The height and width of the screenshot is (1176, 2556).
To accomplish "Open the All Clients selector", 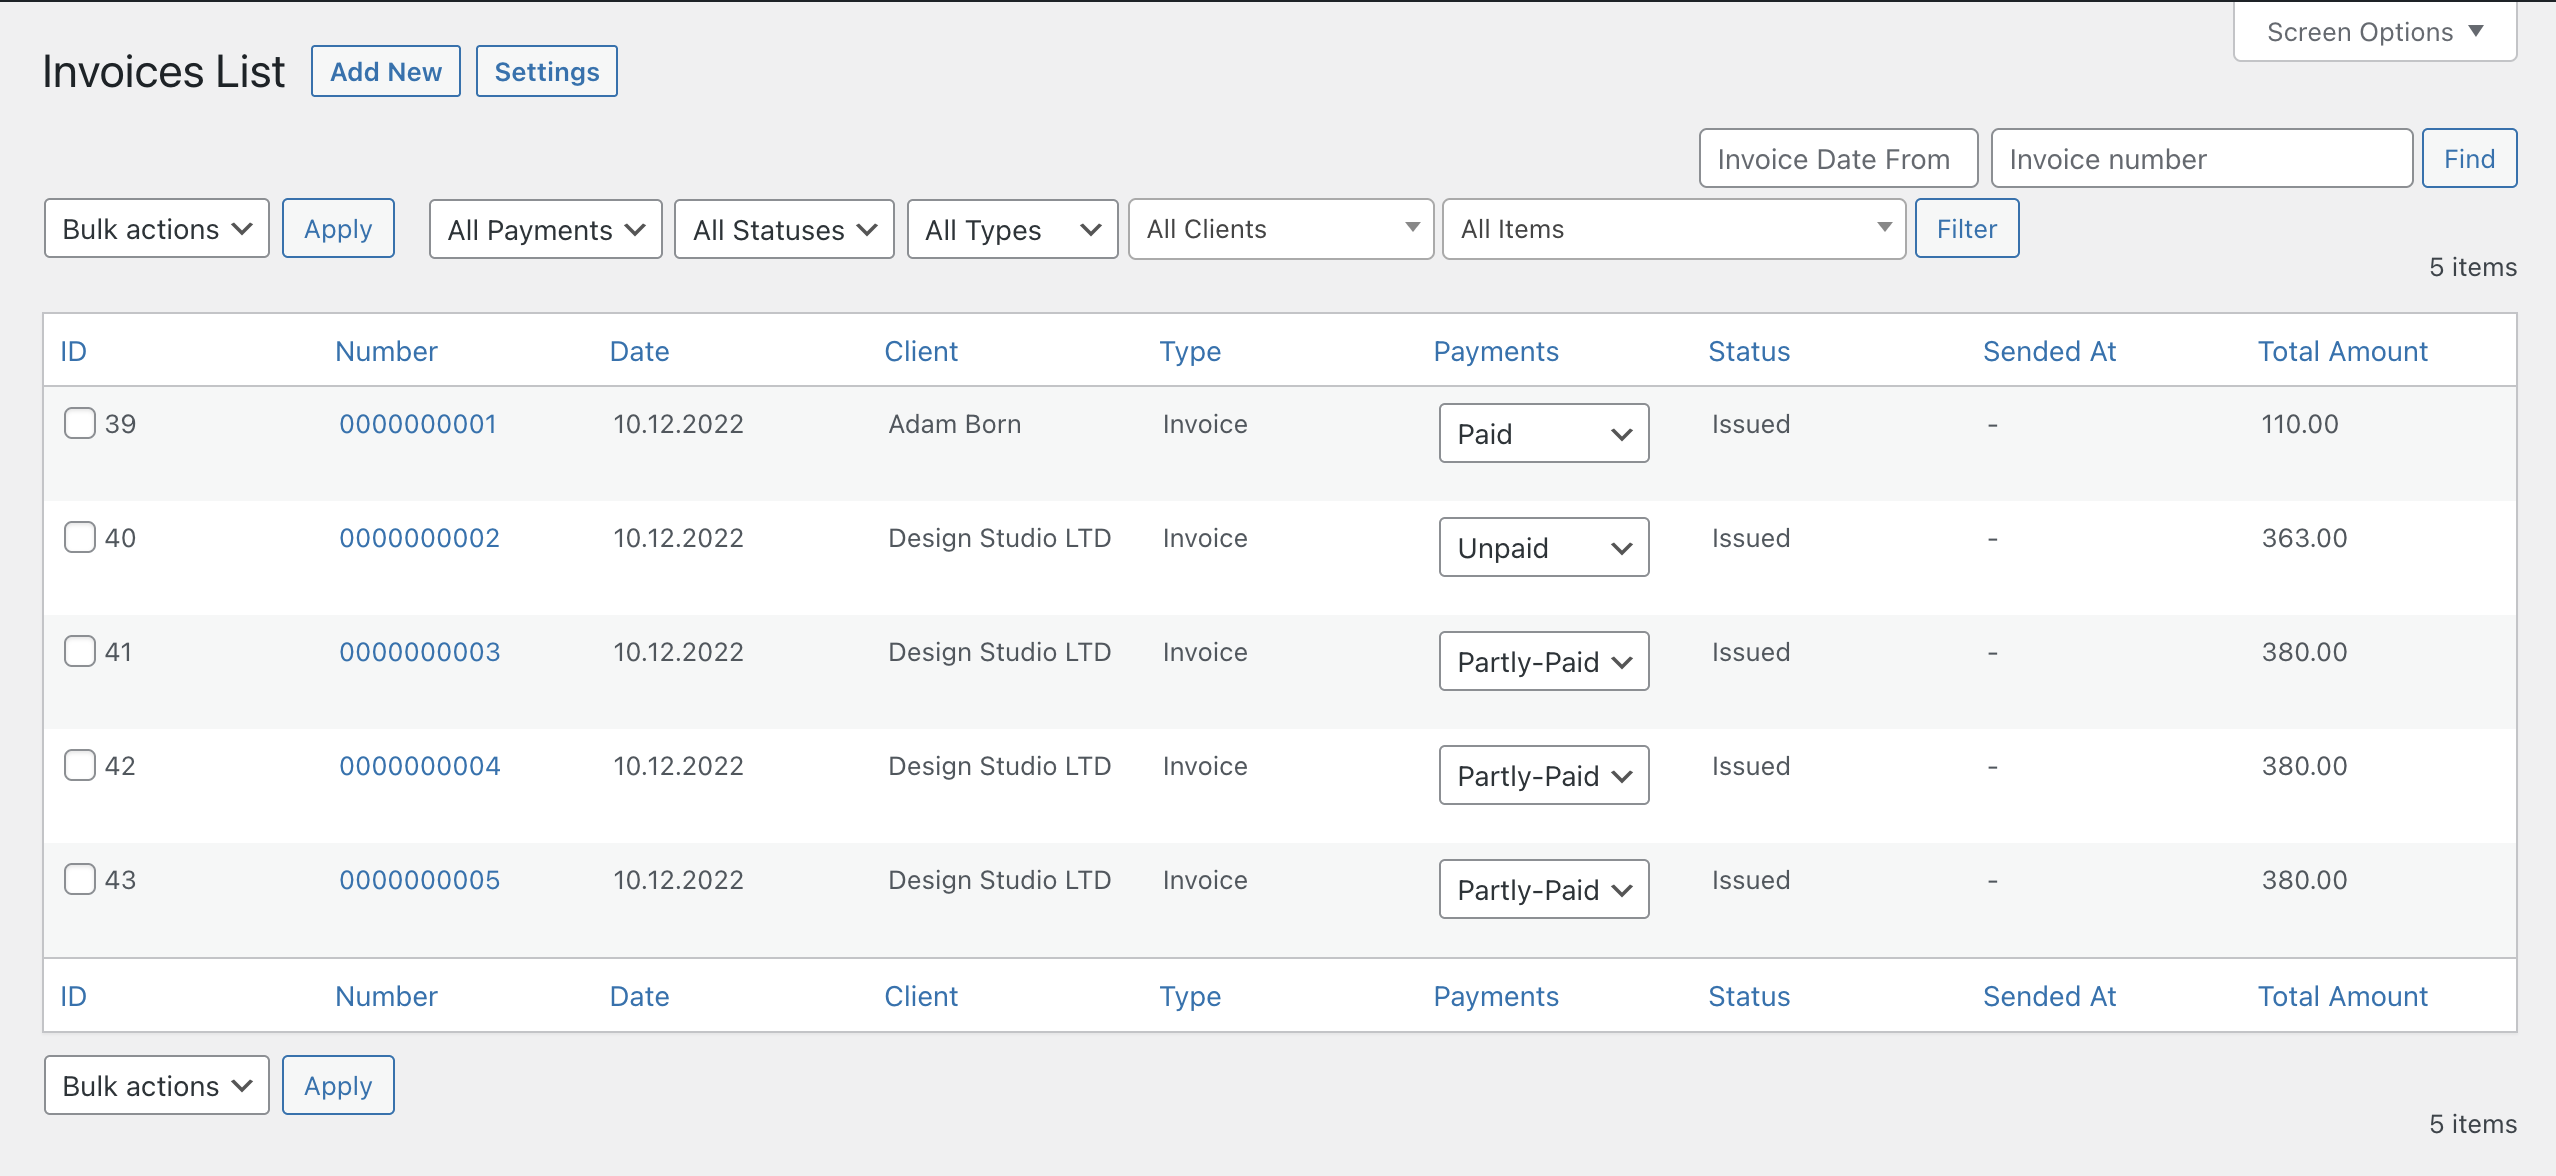I will (x=1281, y=229).
